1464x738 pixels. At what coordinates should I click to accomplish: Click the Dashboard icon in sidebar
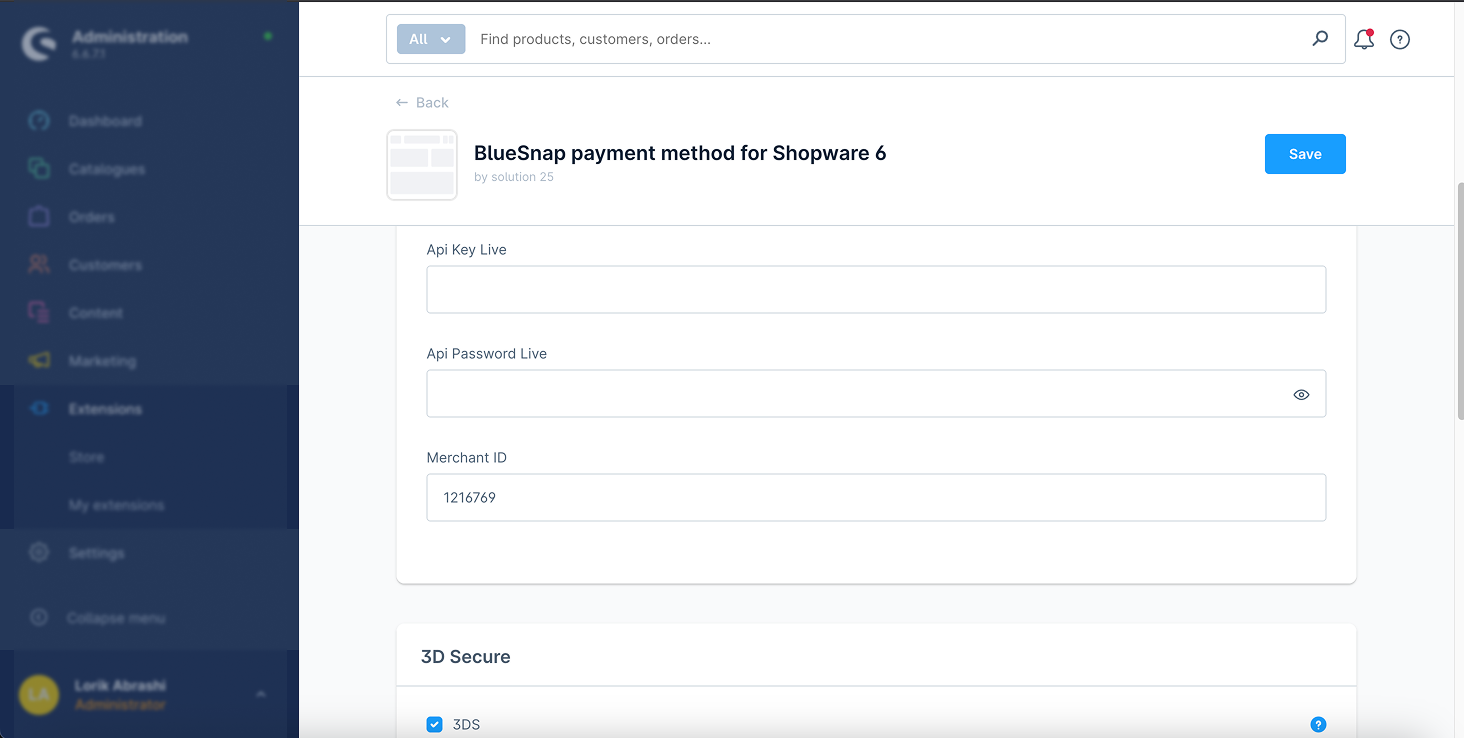coord(39,121)
